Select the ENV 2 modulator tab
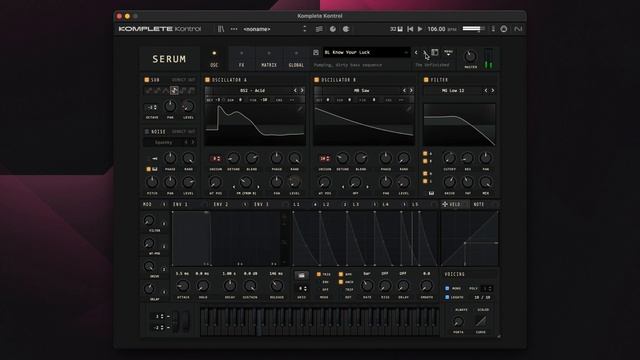640x360 pixels. 221,204
